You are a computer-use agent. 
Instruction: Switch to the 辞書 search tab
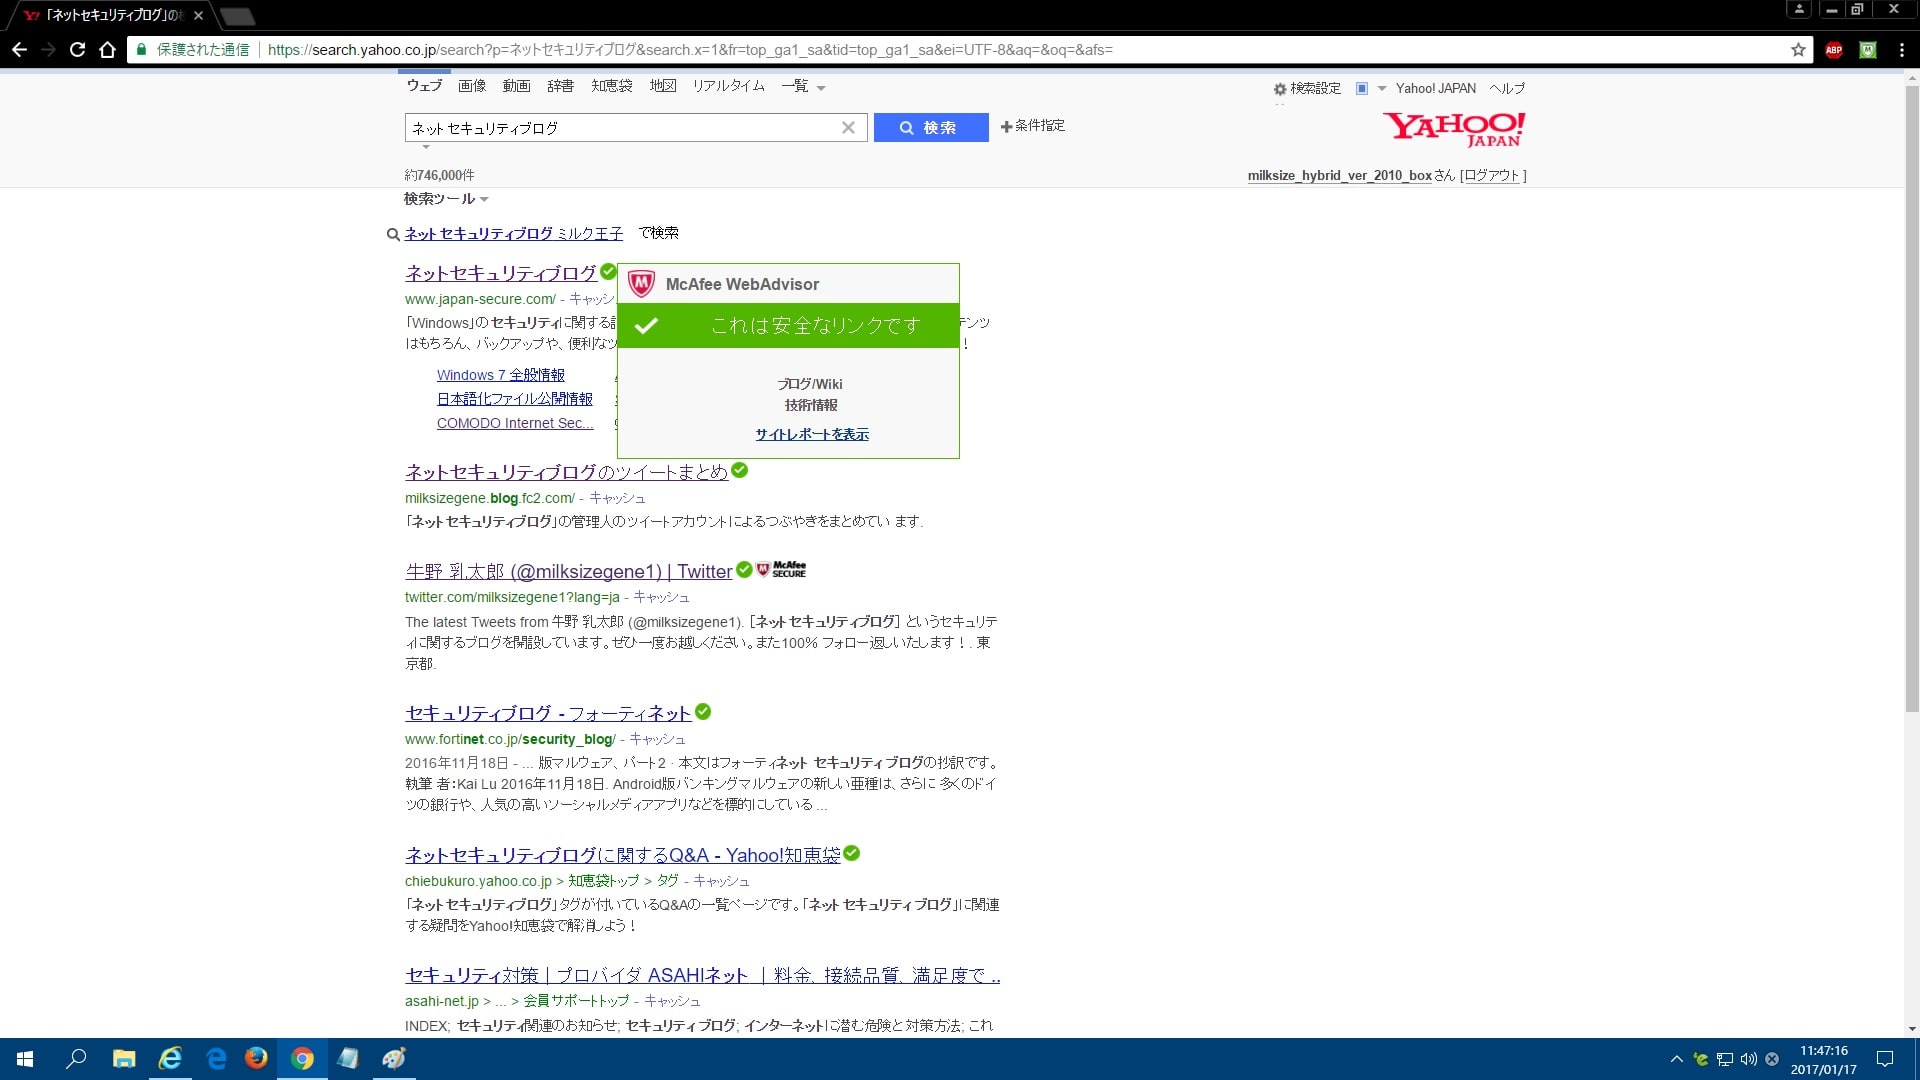coord(560,86)
